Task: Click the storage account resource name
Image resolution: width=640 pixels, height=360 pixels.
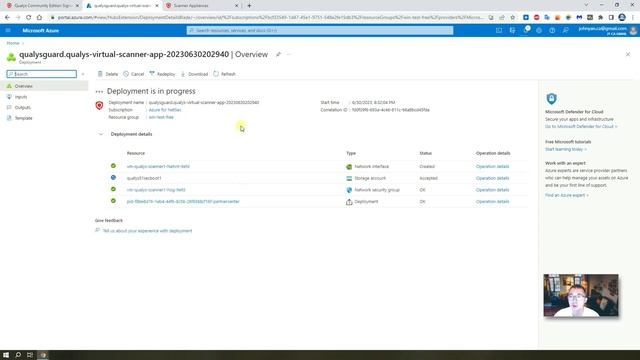Action: (144, 178)
